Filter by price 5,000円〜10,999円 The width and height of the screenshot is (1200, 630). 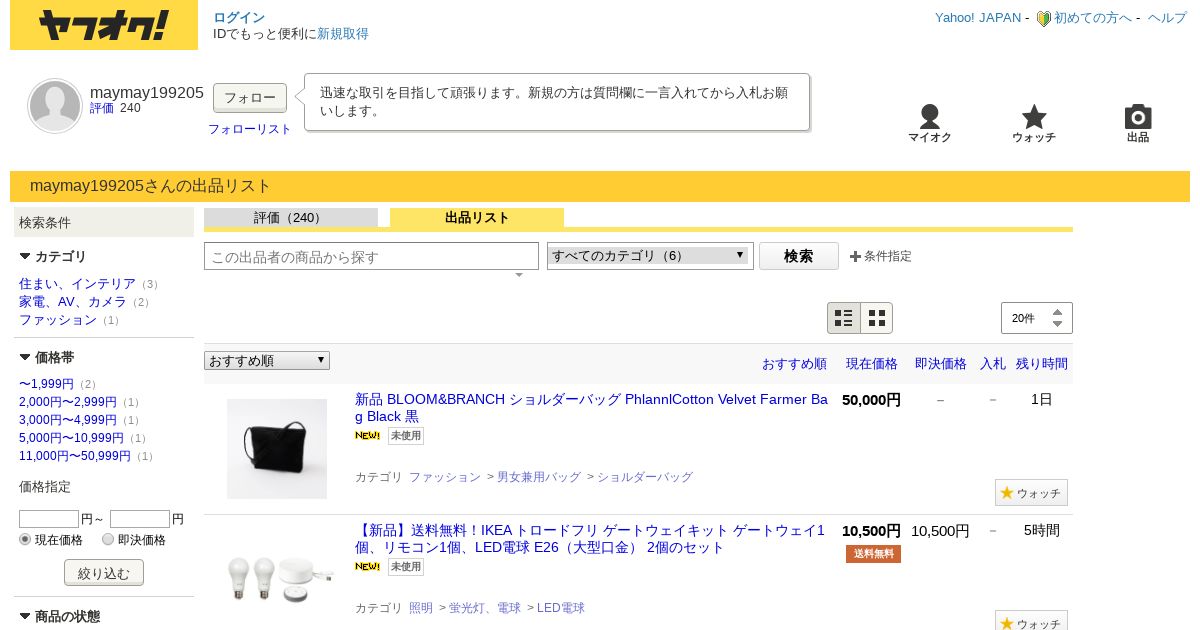coord(71,438)
